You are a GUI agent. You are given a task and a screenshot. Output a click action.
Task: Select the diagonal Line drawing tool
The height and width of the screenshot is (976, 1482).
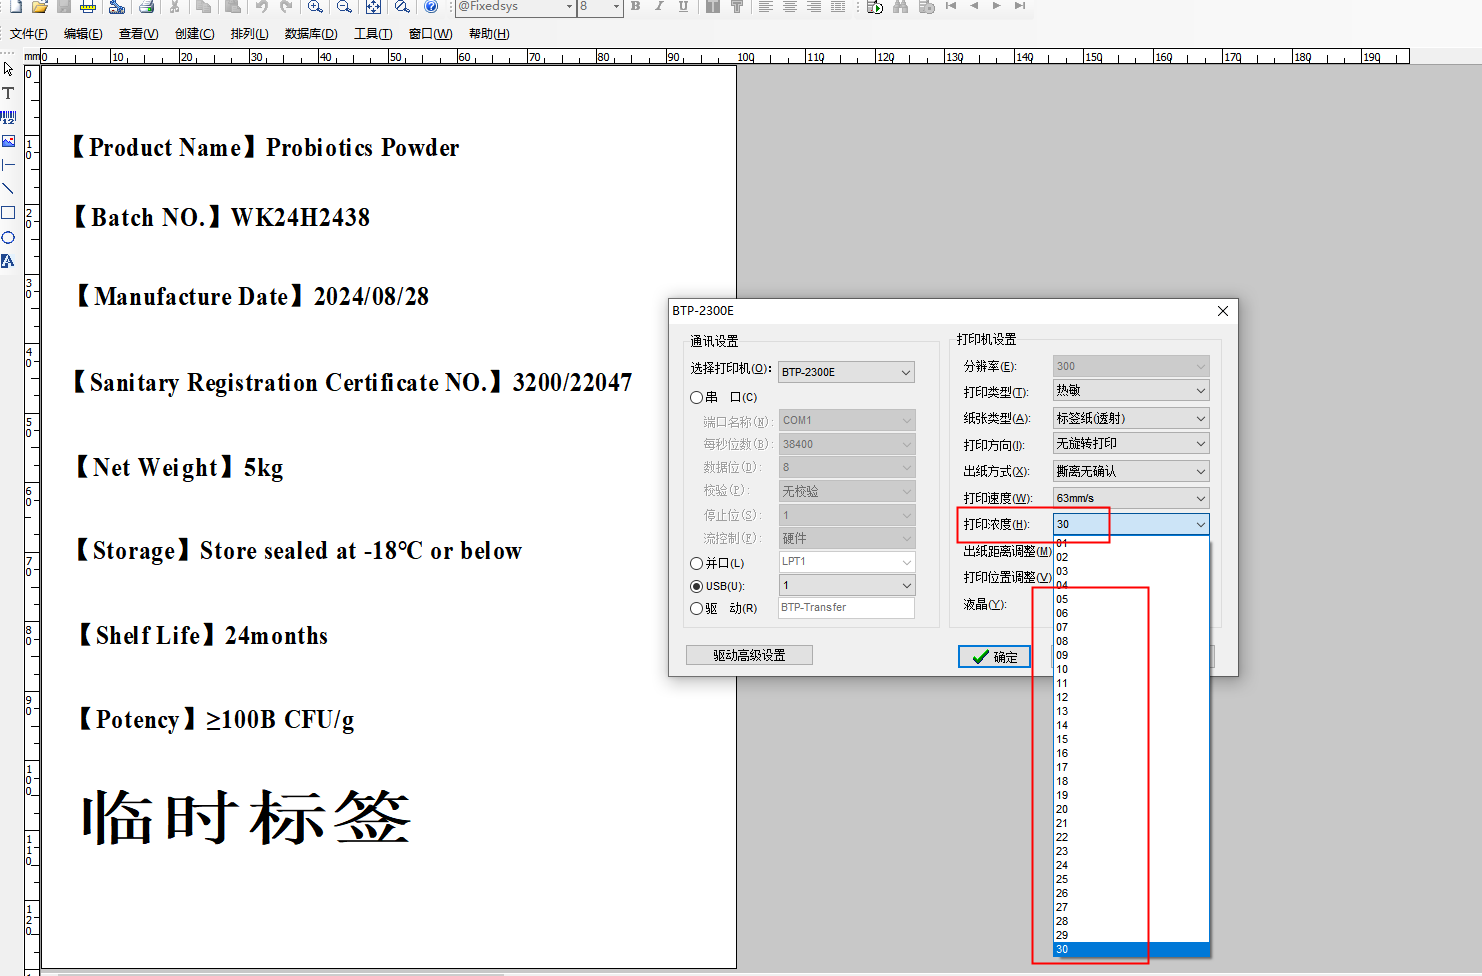(8, 189)
